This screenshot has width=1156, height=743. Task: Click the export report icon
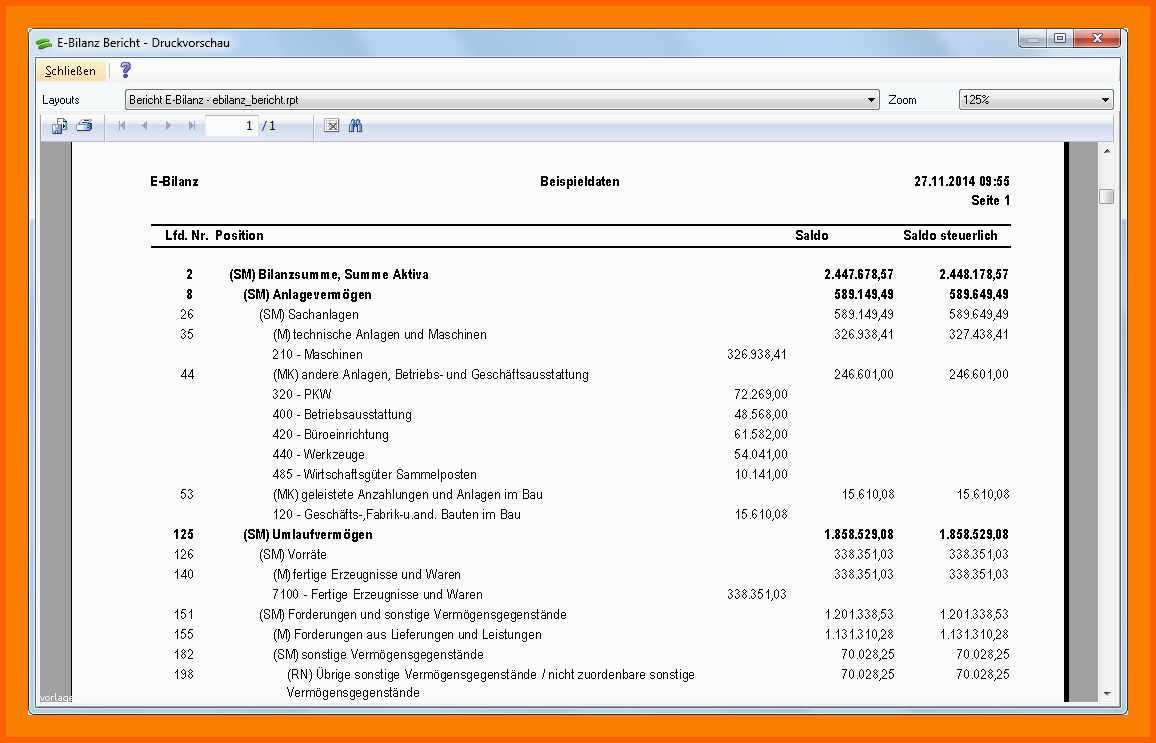(x=60, y=126)
